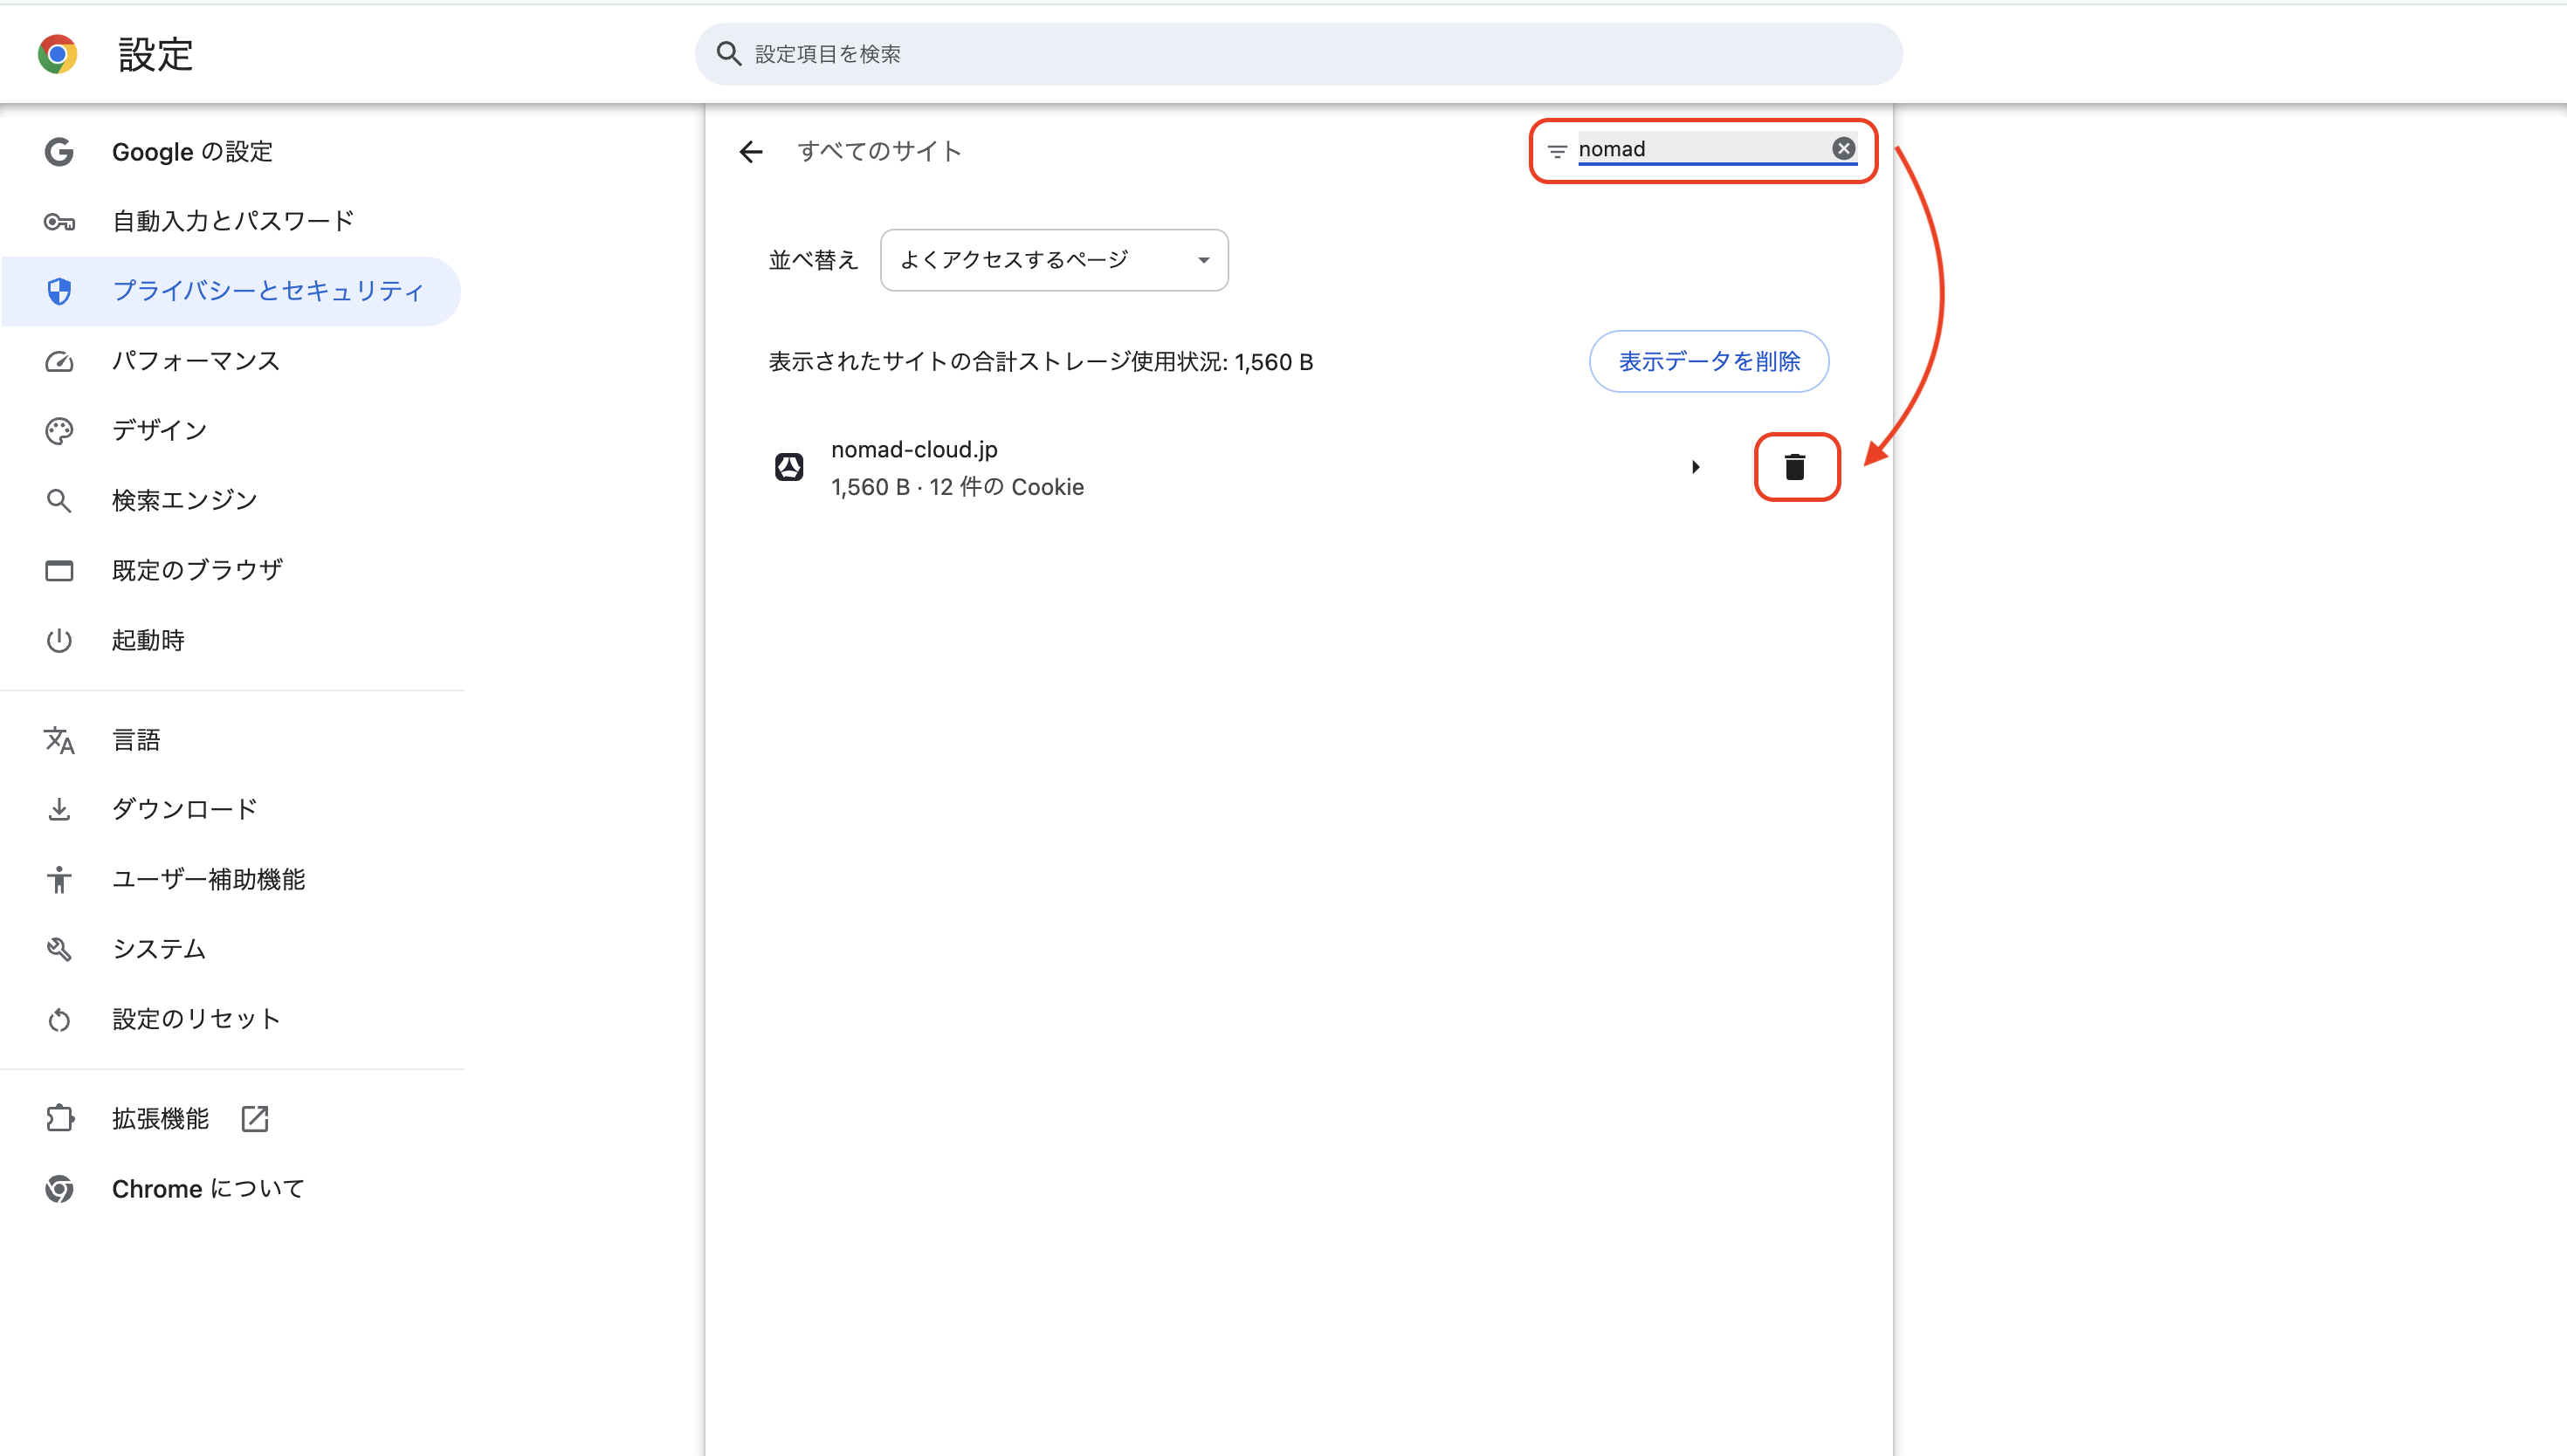Open パフォーマンス settings

196,361
